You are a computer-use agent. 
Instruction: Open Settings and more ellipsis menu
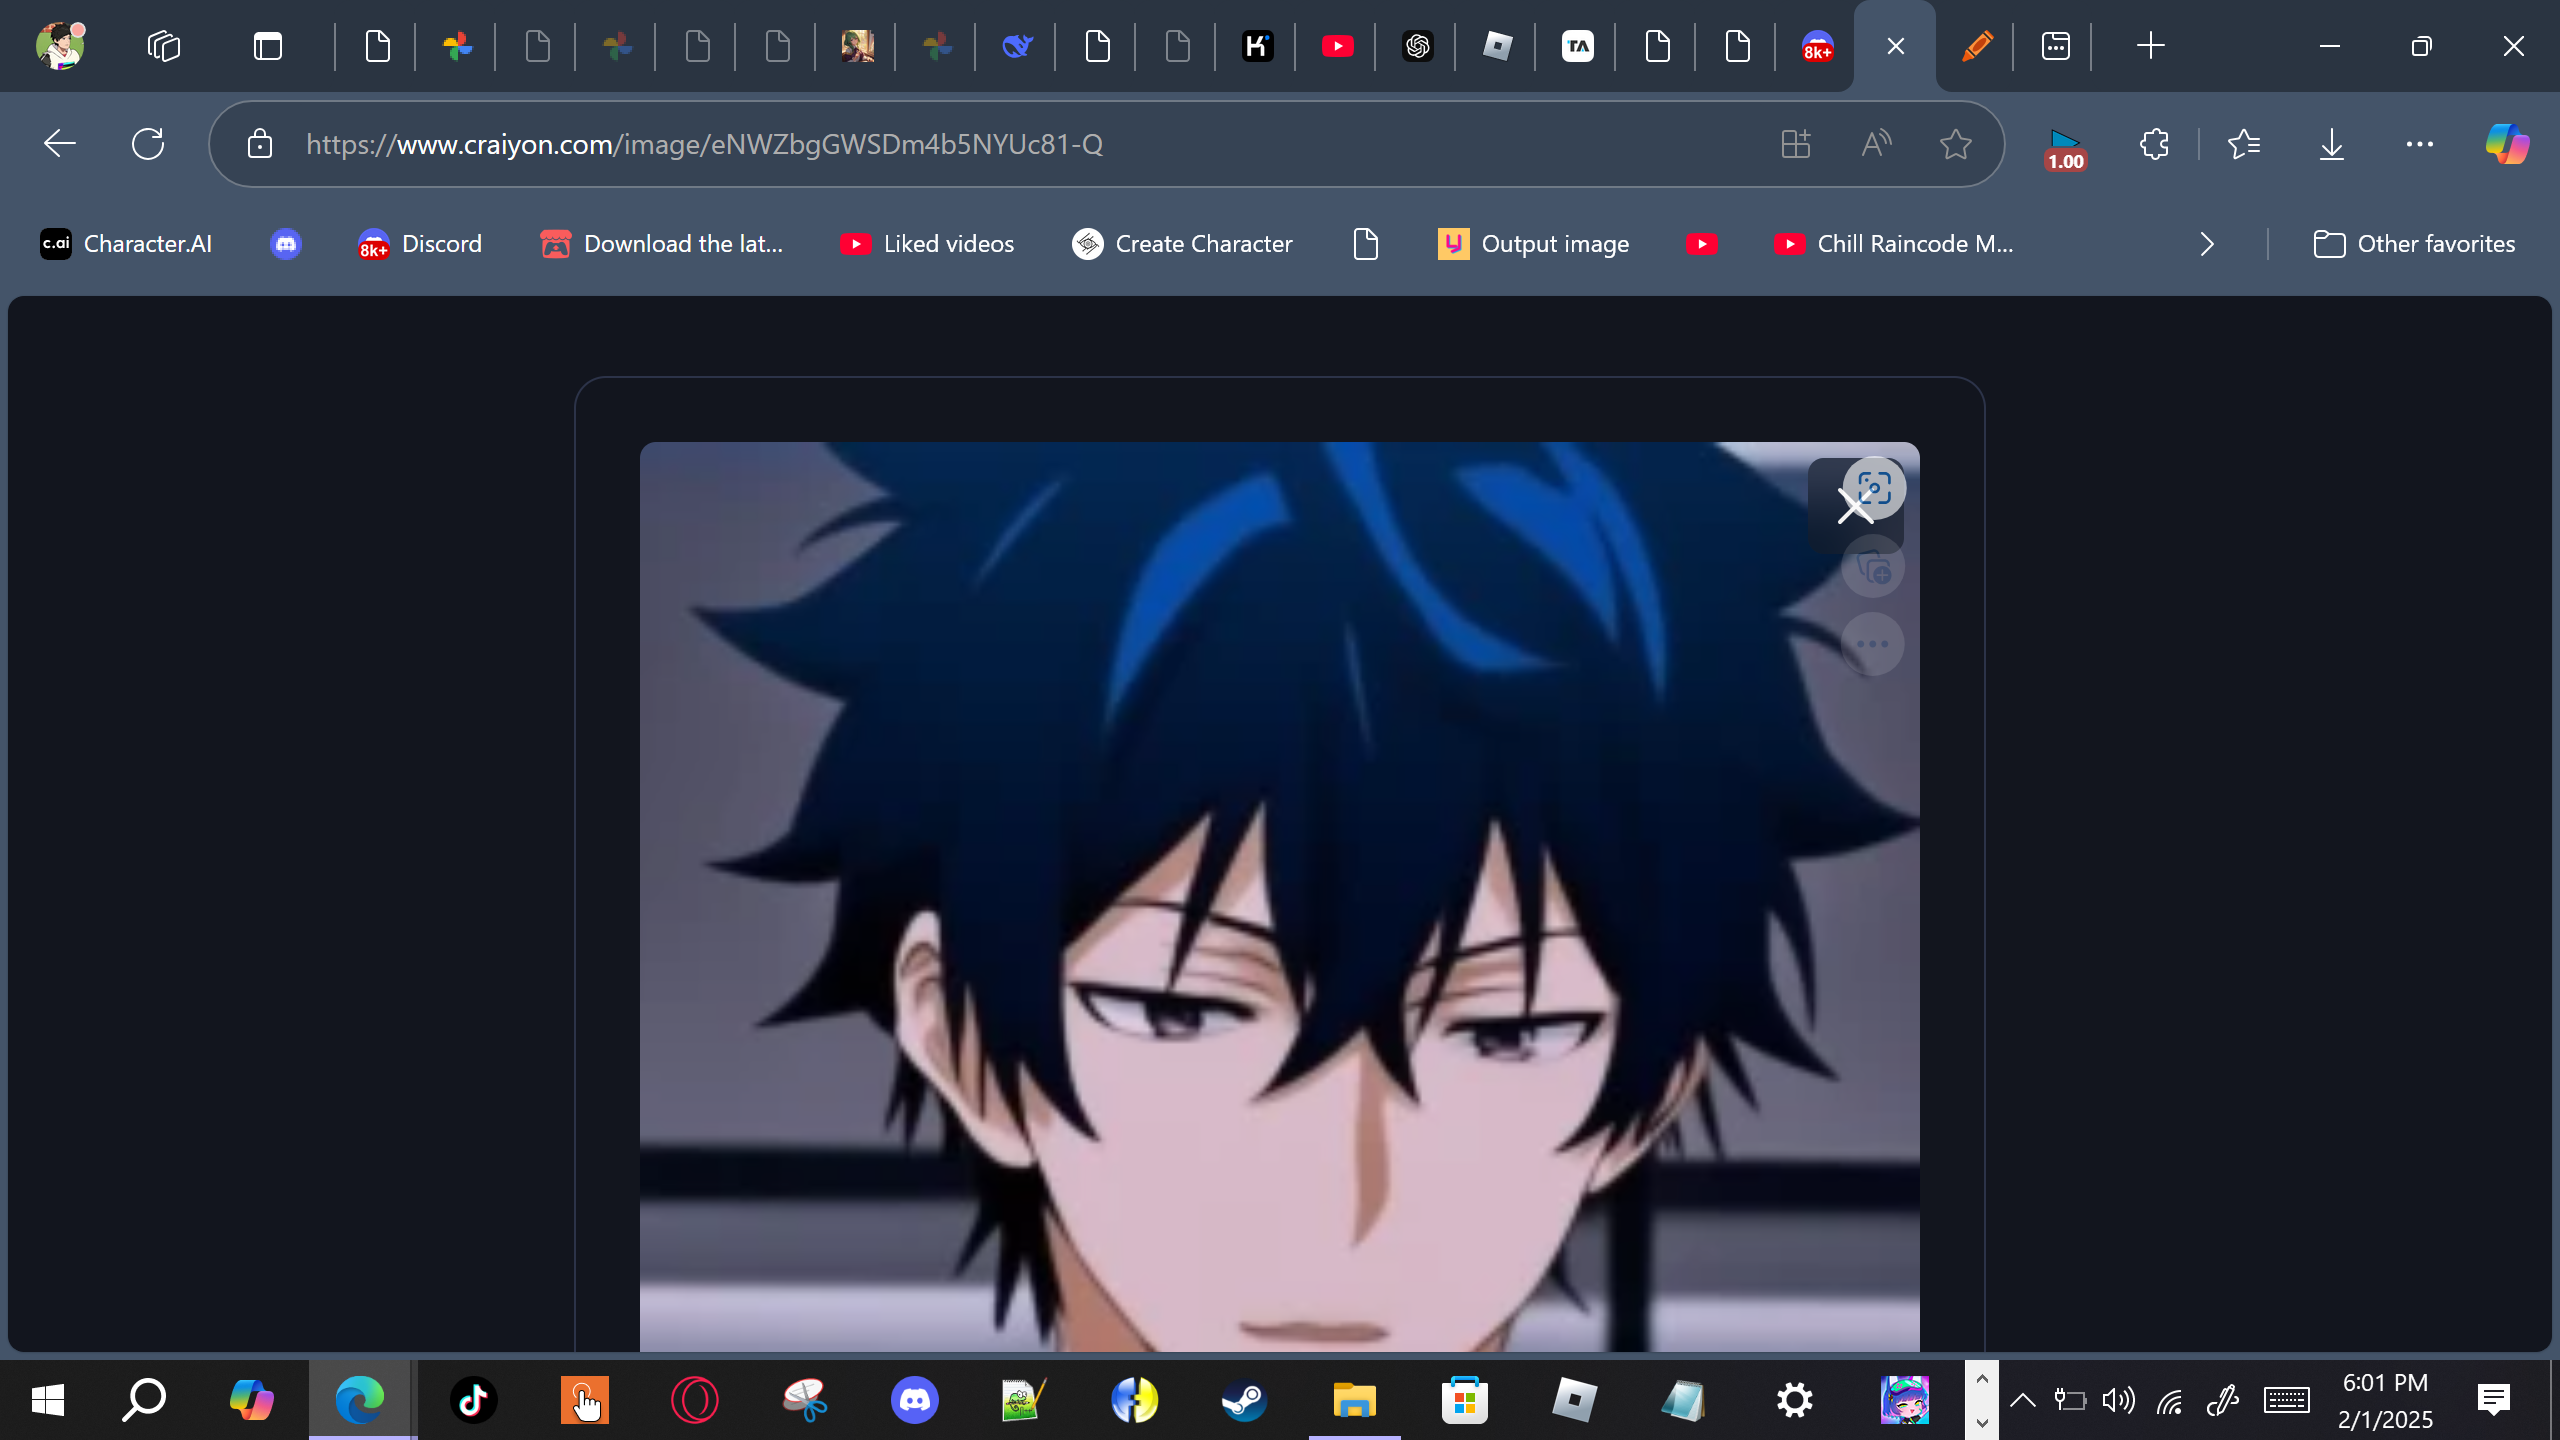click(2419, 144)
